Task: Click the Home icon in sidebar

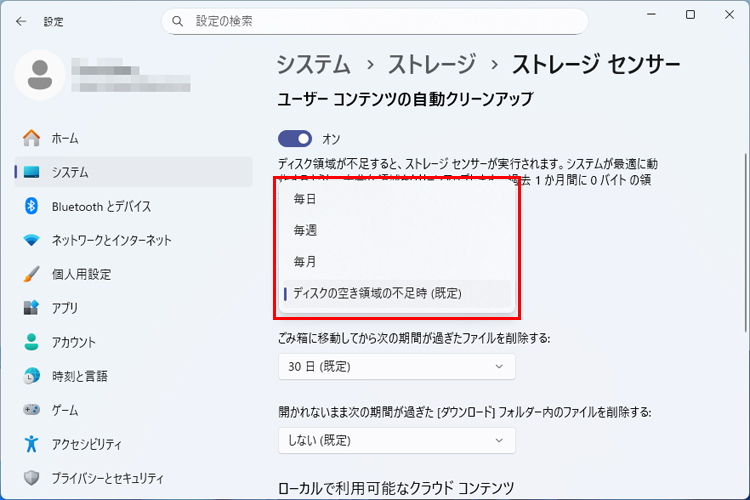Action: pyautogui.click(x=31, y=138)
